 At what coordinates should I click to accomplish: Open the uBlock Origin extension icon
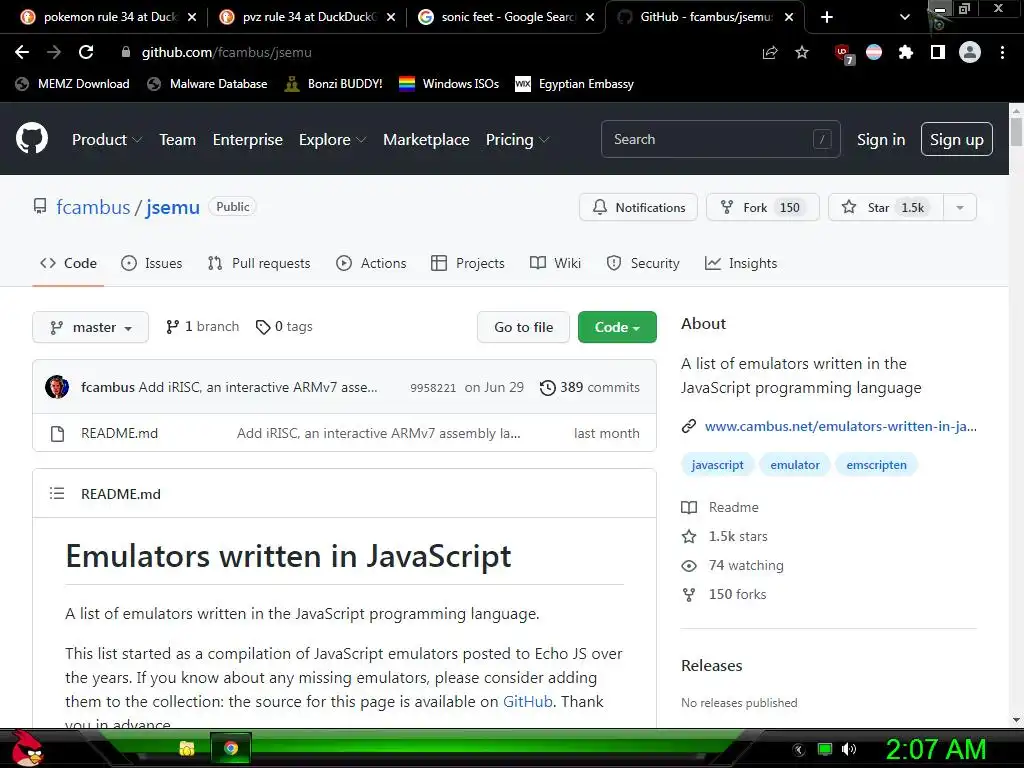point(843,53)
